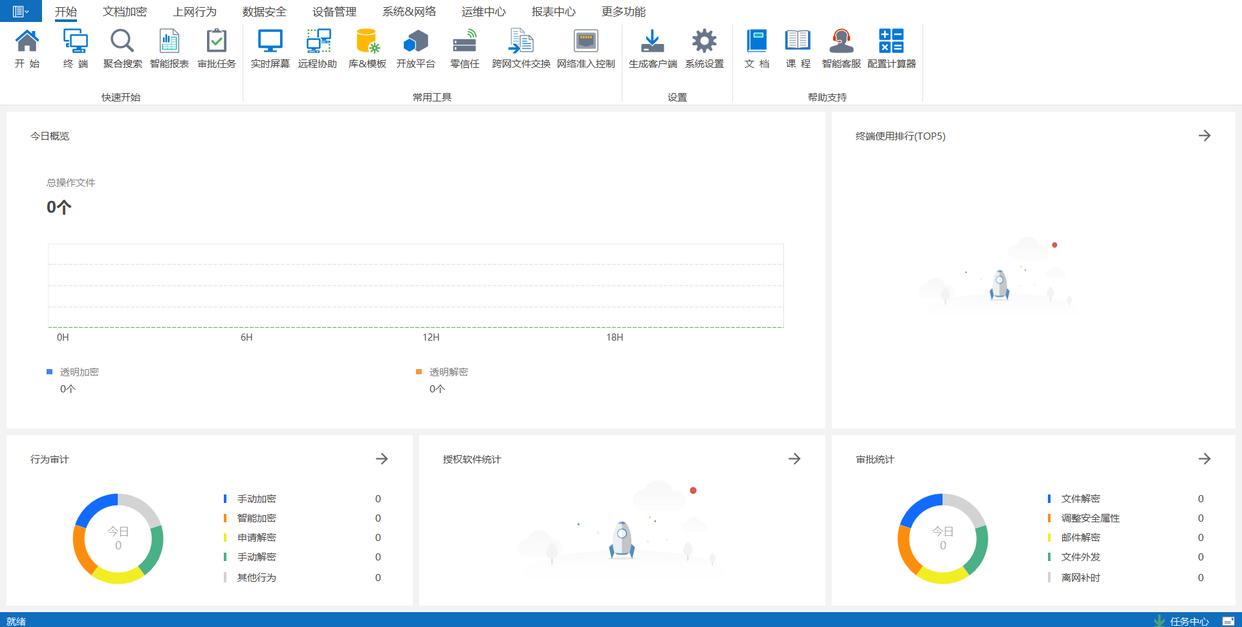Expand 行为审计 panel with arrow

point(381,459)
